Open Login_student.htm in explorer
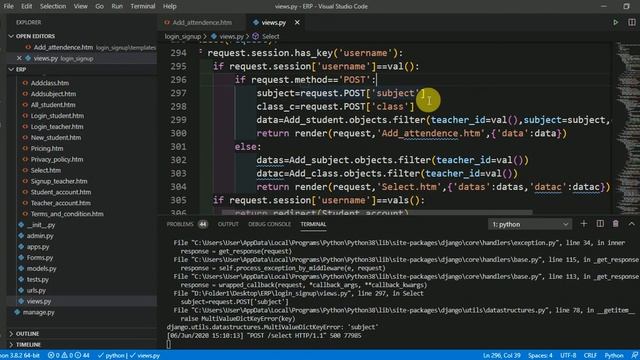Viewport: 640px width, 360px height. (x=57, y=116)
